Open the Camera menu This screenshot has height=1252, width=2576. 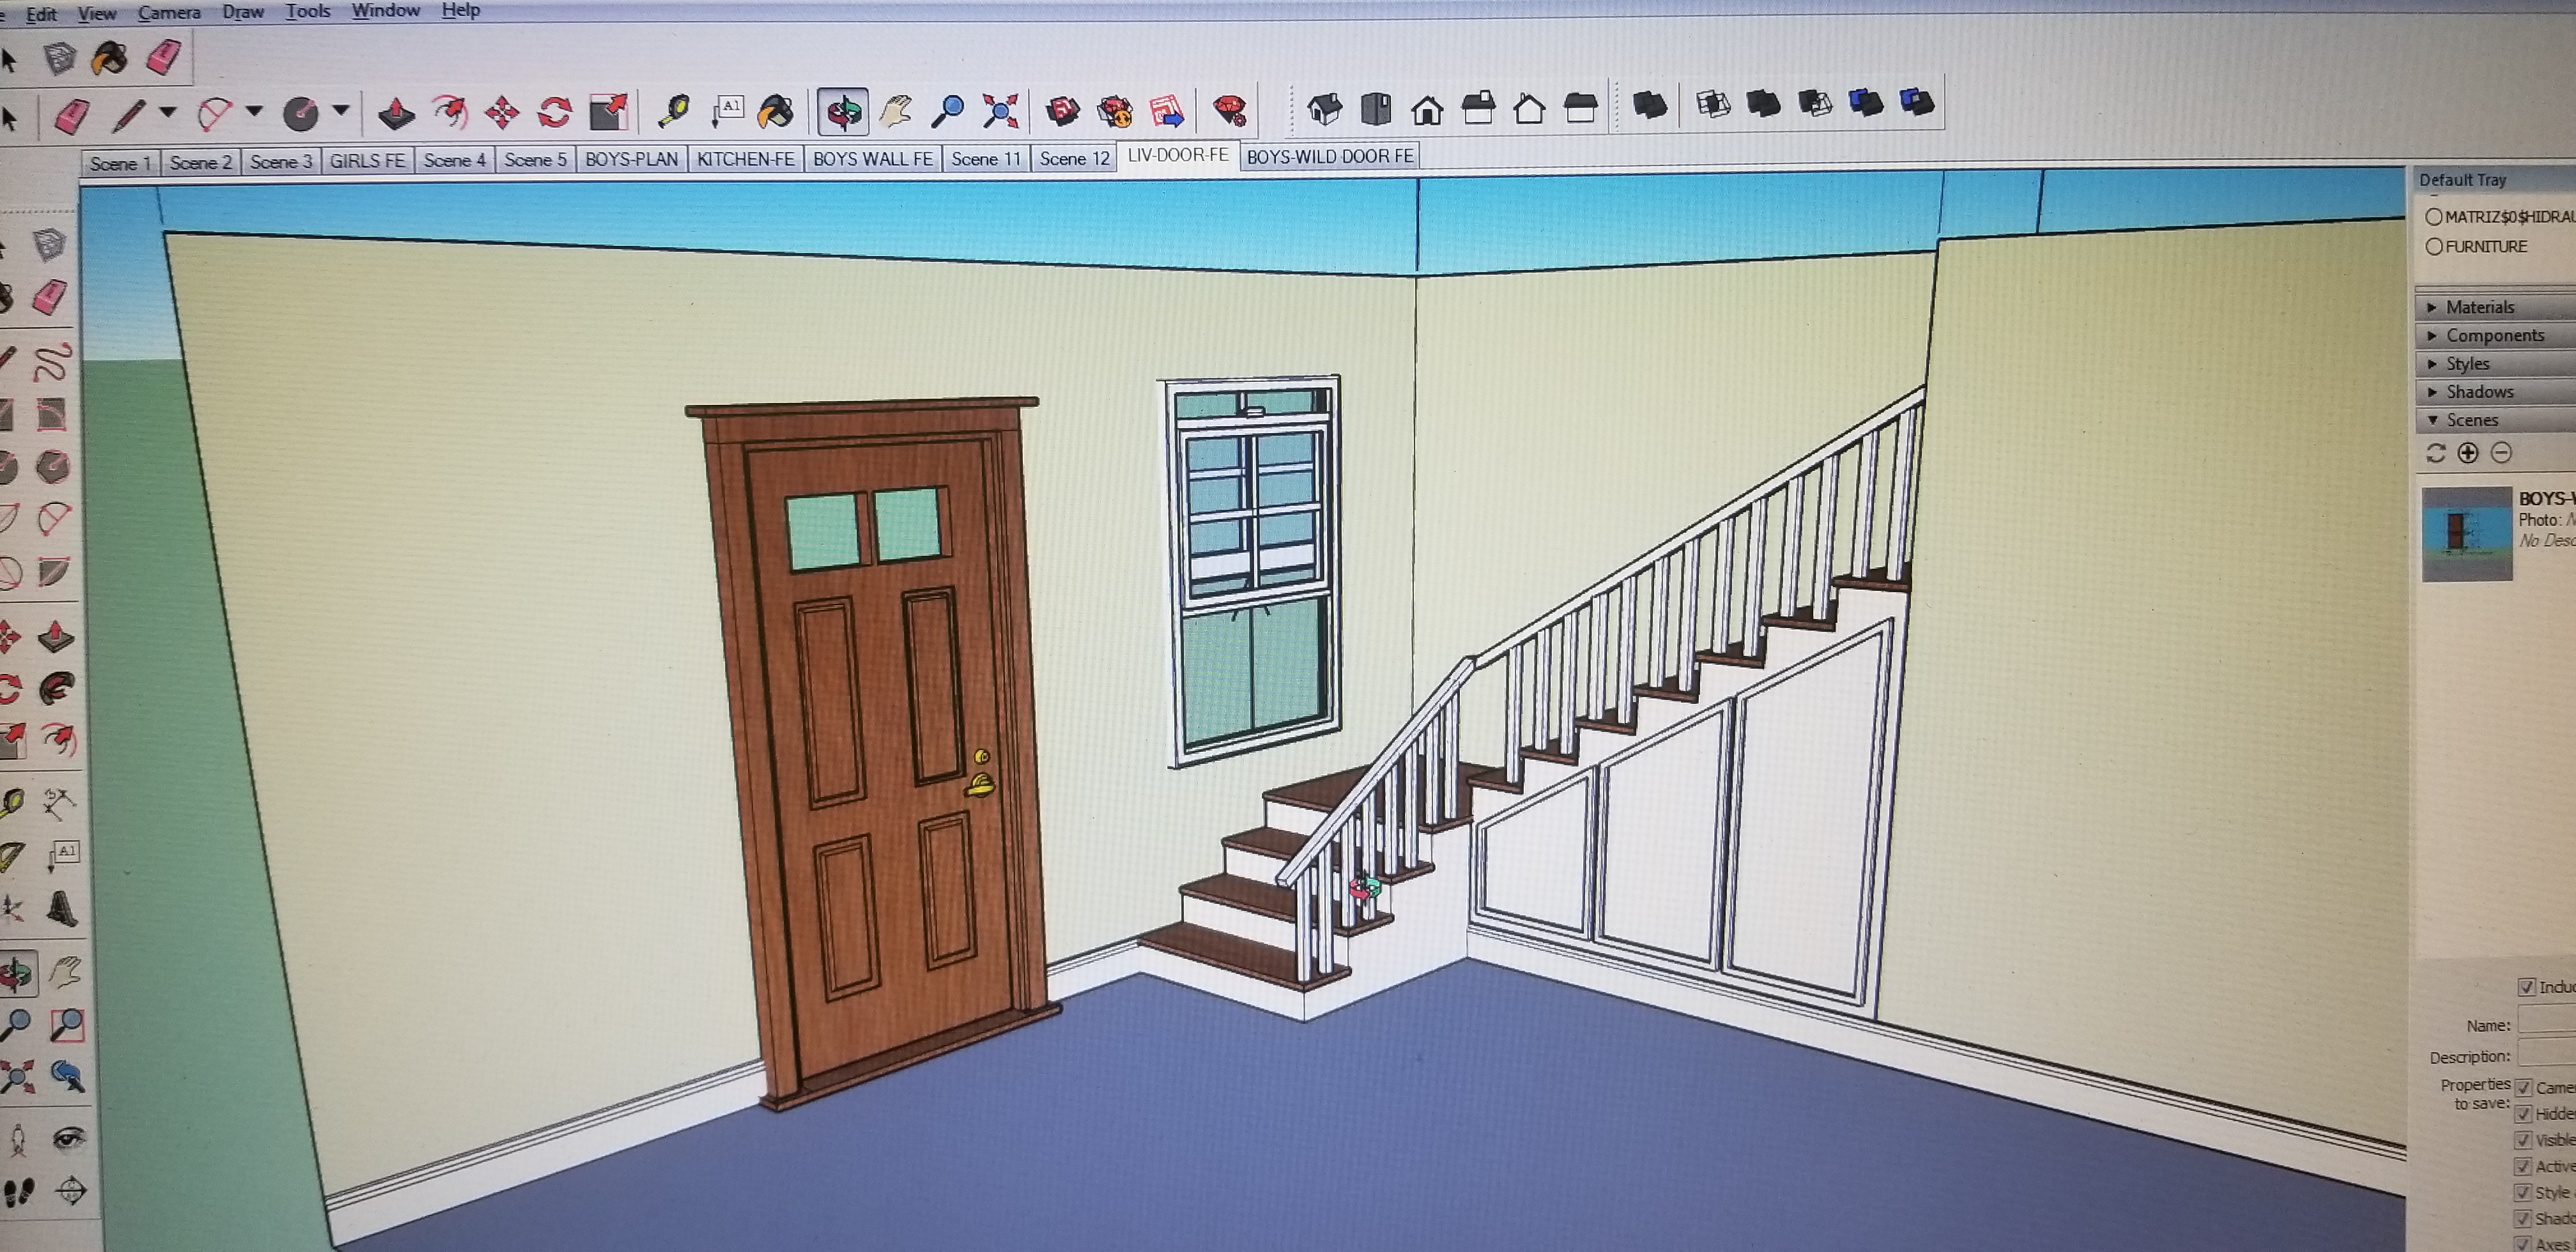[169, 13]
